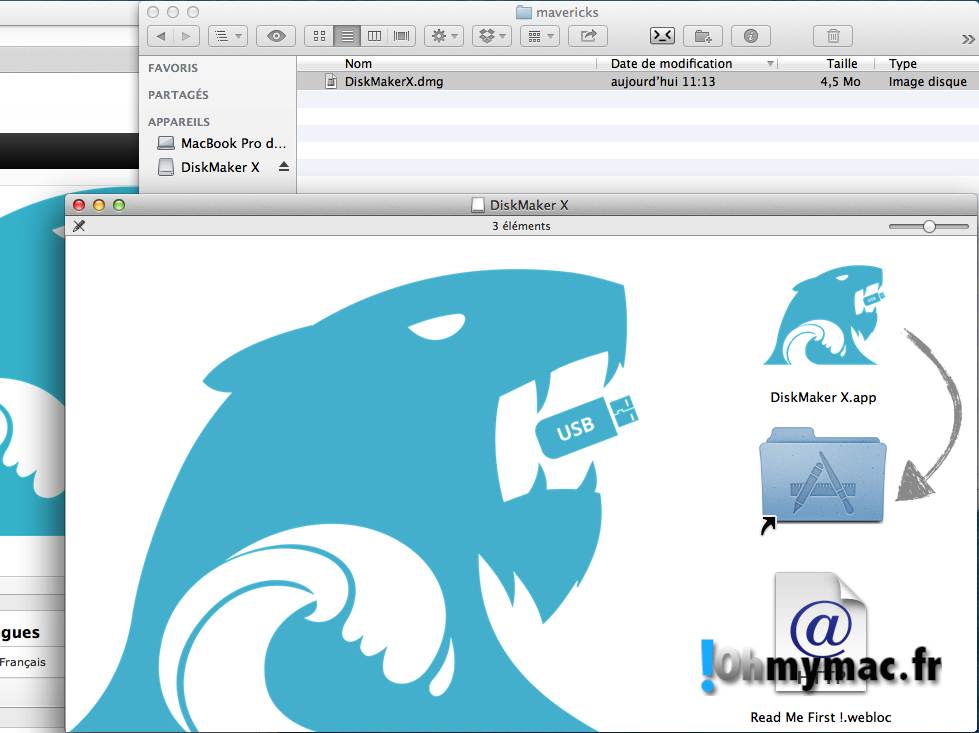Switch to column view in Finder
Image resolution: width=979 pixels, height=733 pixels.
coord(374,36)
